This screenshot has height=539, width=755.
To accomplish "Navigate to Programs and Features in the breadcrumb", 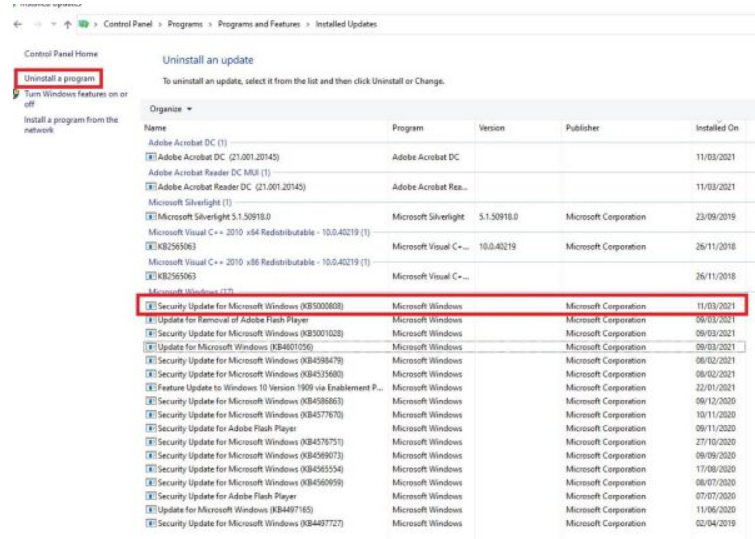I will click(x=259, y=24).
